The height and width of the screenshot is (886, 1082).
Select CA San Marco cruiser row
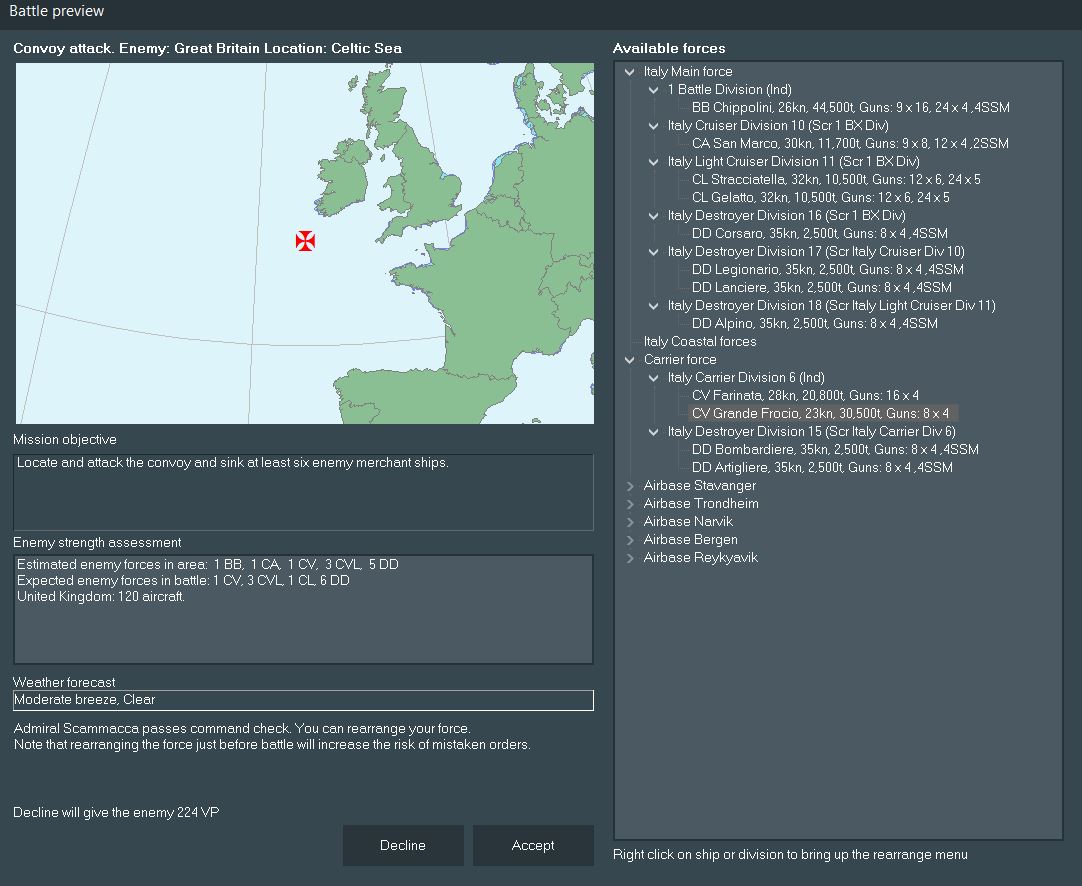click(x=850, y=144)
